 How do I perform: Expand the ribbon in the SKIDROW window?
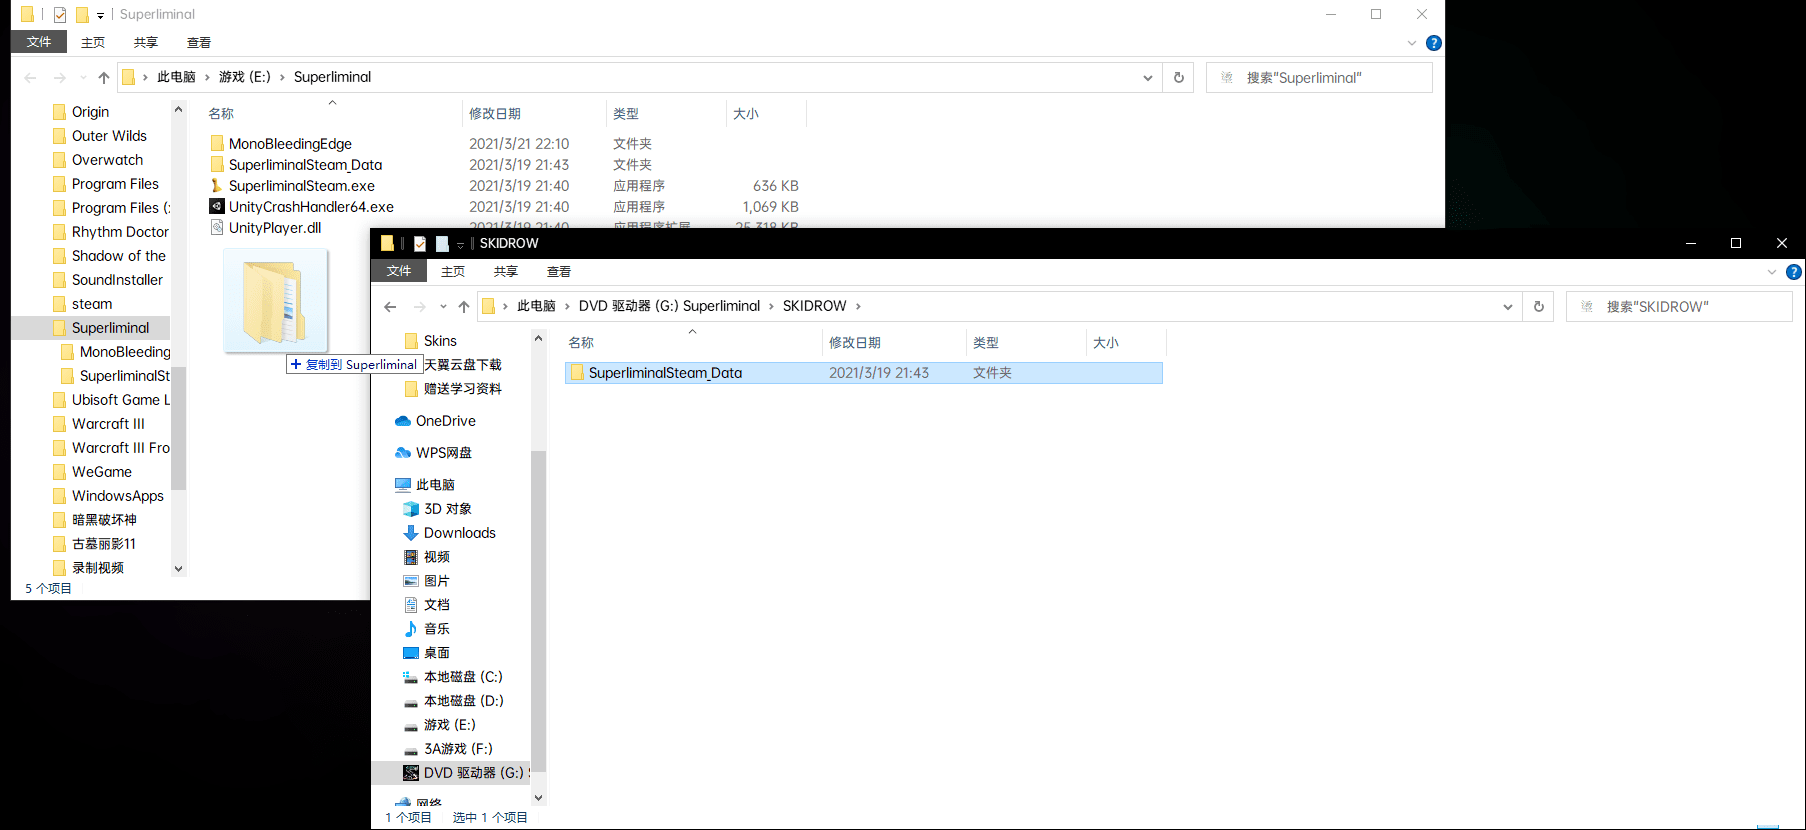(x=1772, y=272)
